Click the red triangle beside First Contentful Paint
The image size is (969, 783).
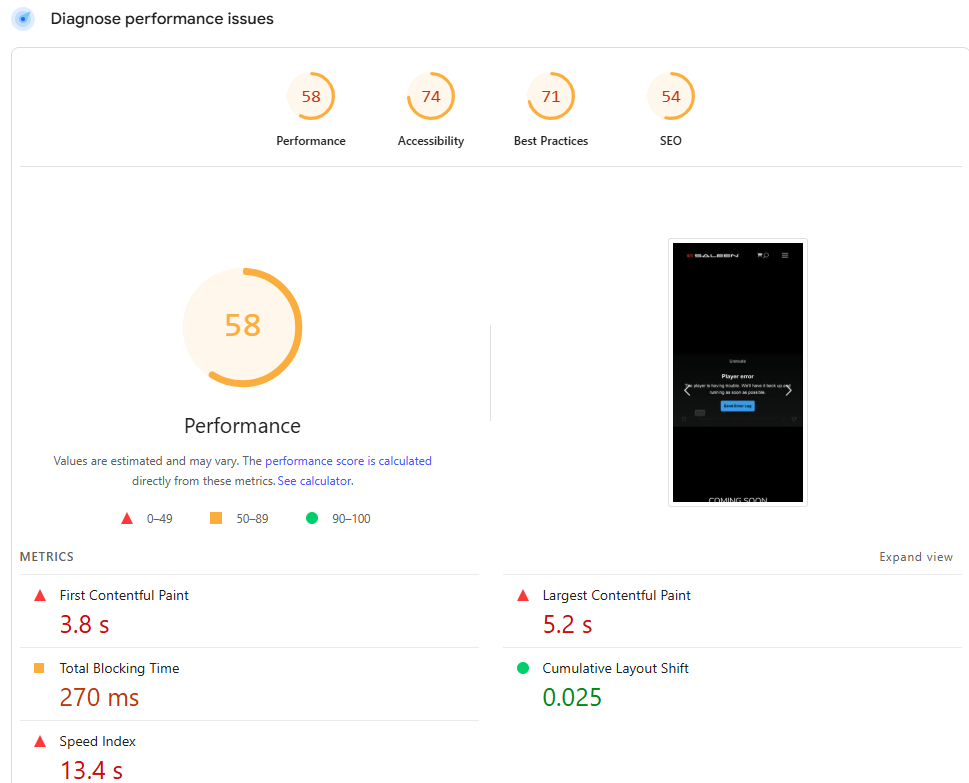tap(40, 595)
